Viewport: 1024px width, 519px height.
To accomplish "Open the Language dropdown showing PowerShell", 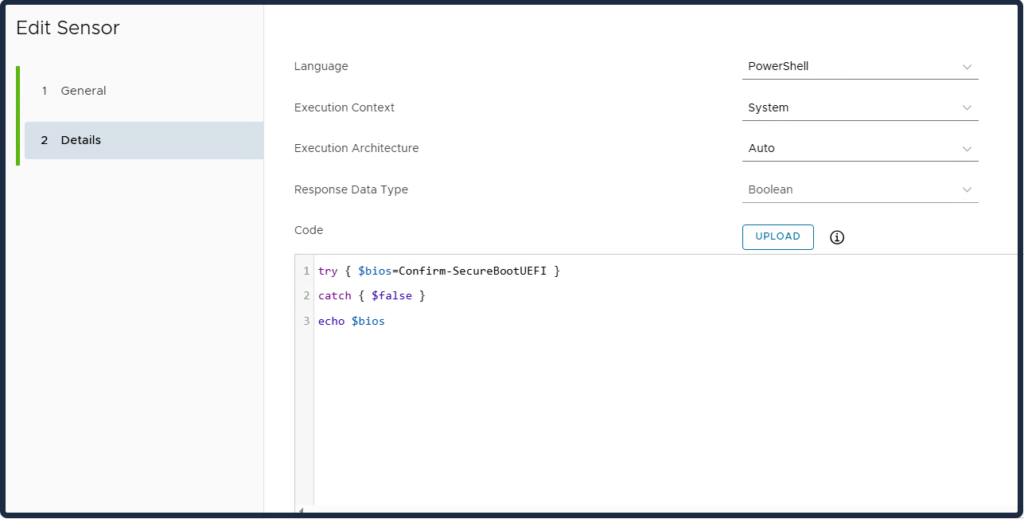I will pos(860,67).
